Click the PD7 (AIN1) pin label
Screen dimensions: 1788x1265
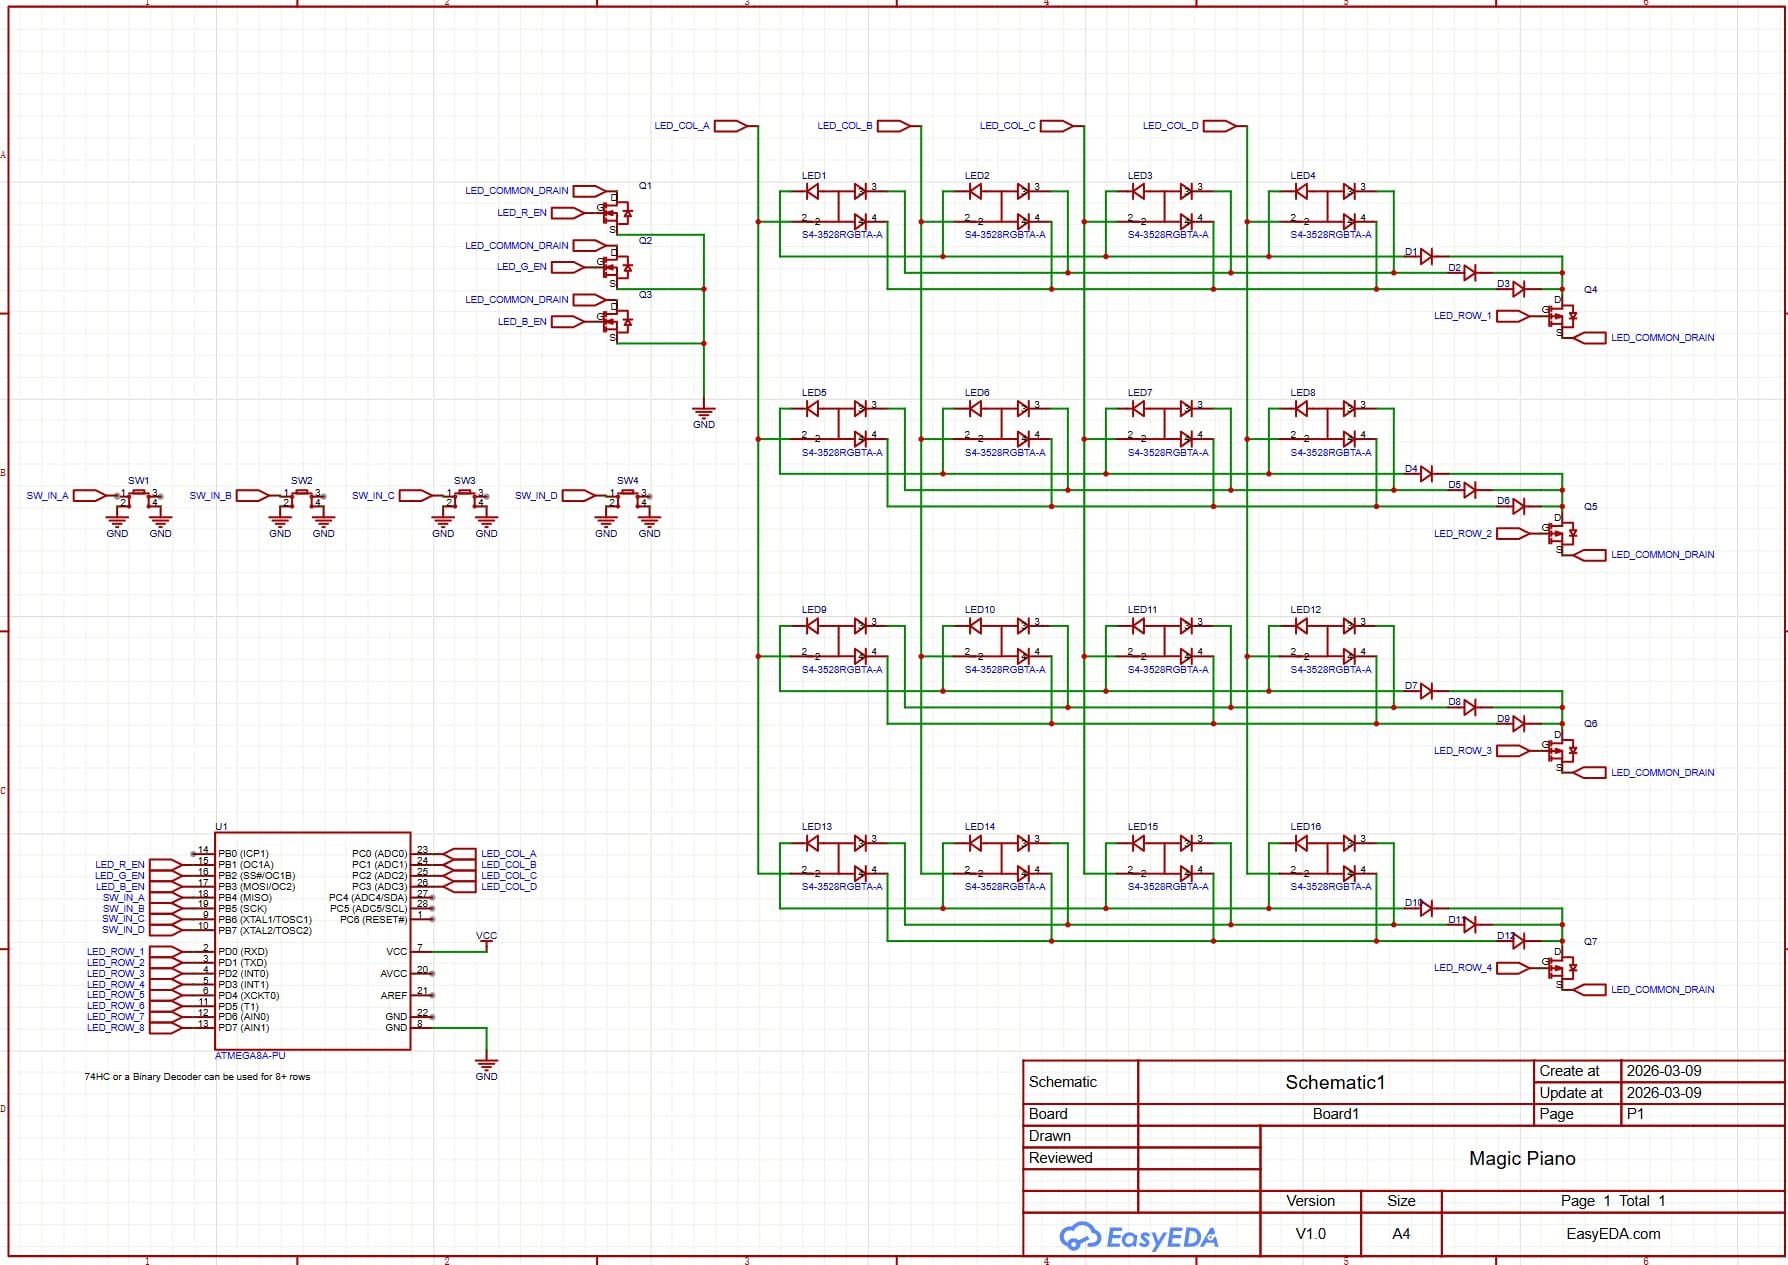point(244,1028)
